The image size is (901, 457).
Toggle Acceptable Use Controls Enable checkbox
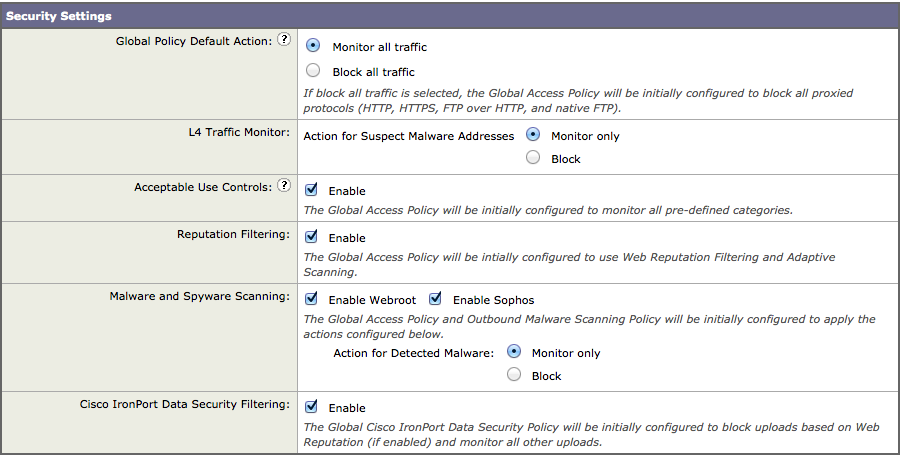(x=312, y=189)
